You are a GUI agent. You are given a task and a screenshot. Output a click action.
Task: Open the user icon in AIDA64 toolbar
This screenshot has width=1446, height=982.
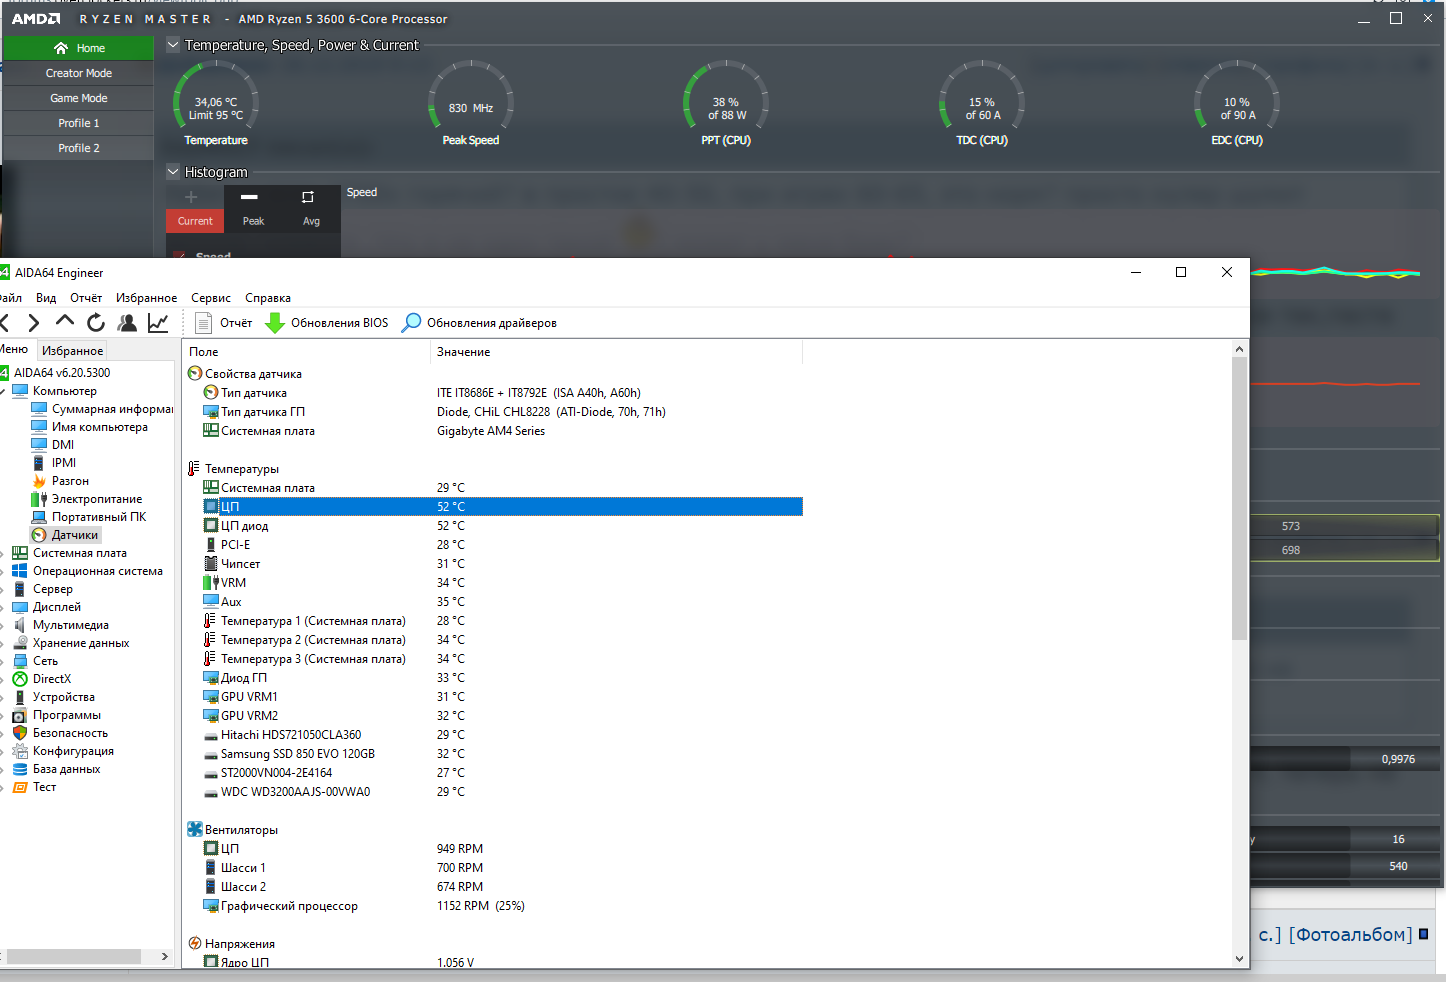pos(127,322)
